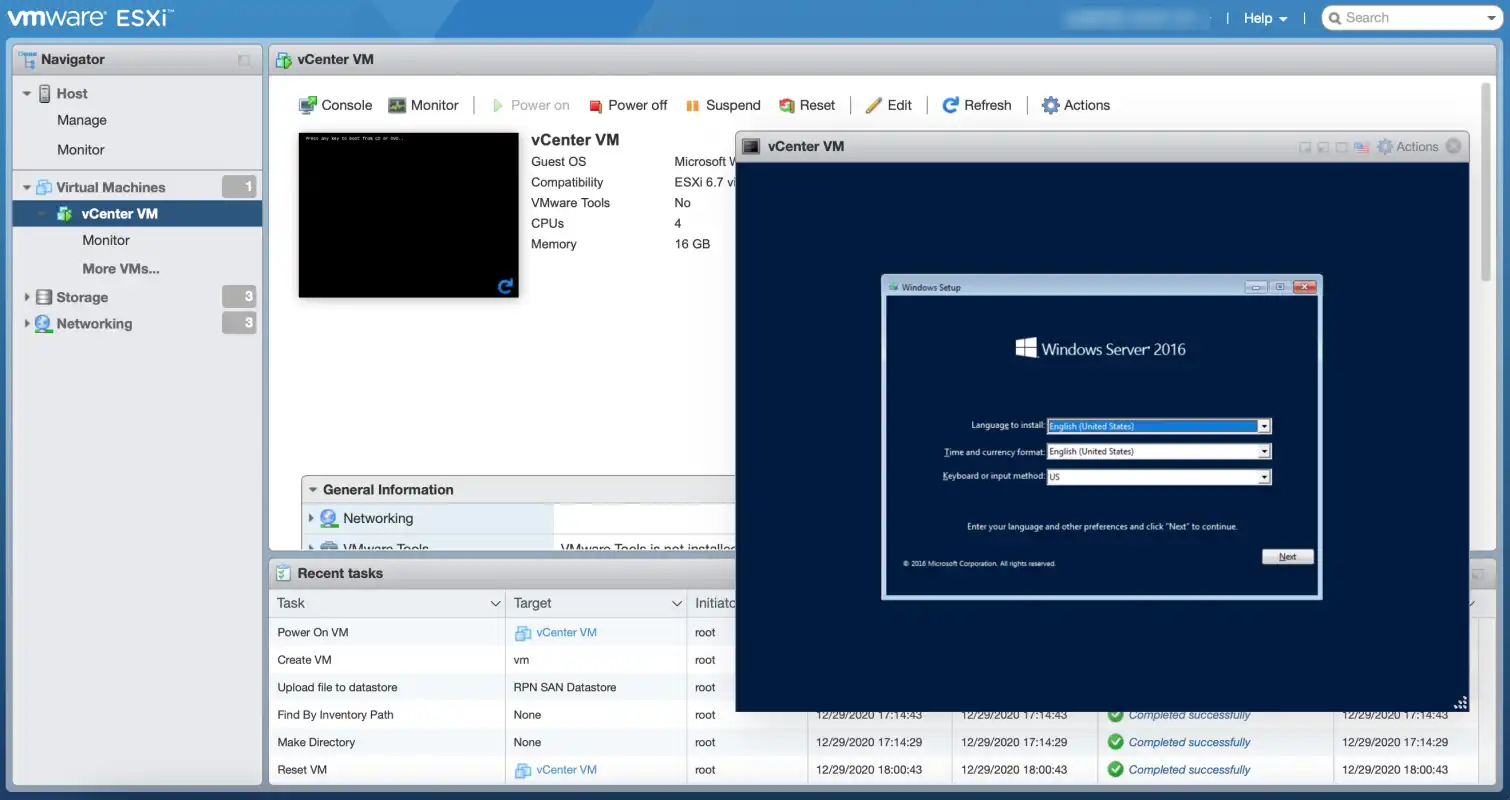Click the Navigator panel header icon
Screen dimensions: 1510x800
click(x=27, y=59)
